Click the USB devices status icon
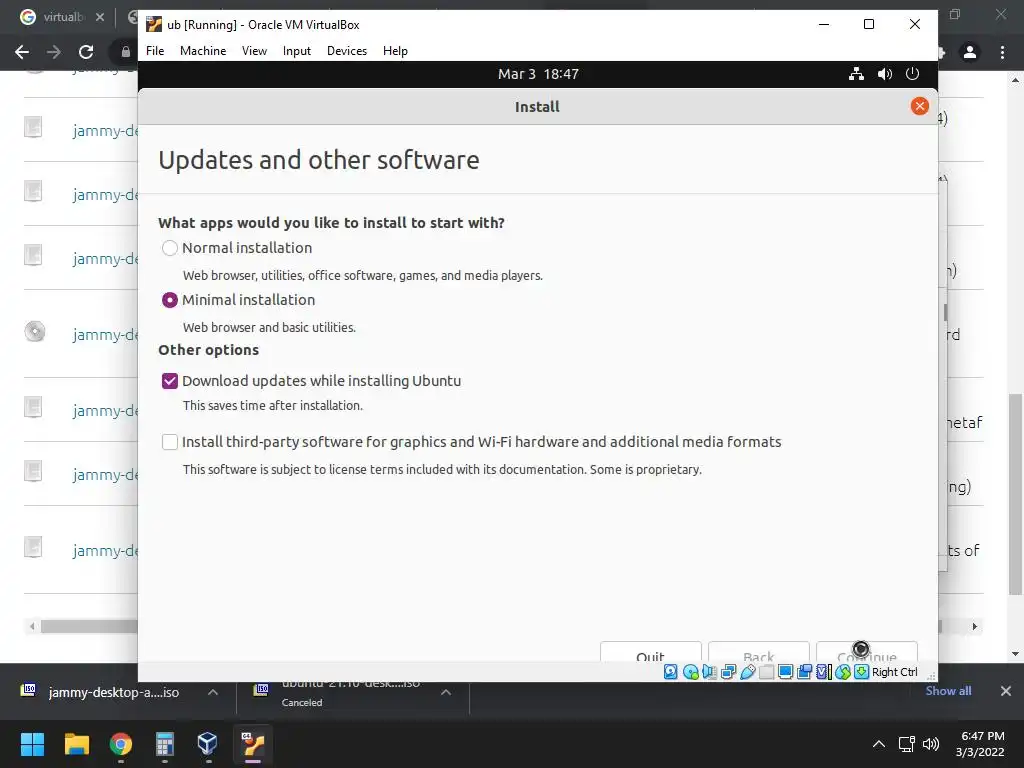Image resolution: width=1024 pixels, height=768 pixels. (748, 672)
